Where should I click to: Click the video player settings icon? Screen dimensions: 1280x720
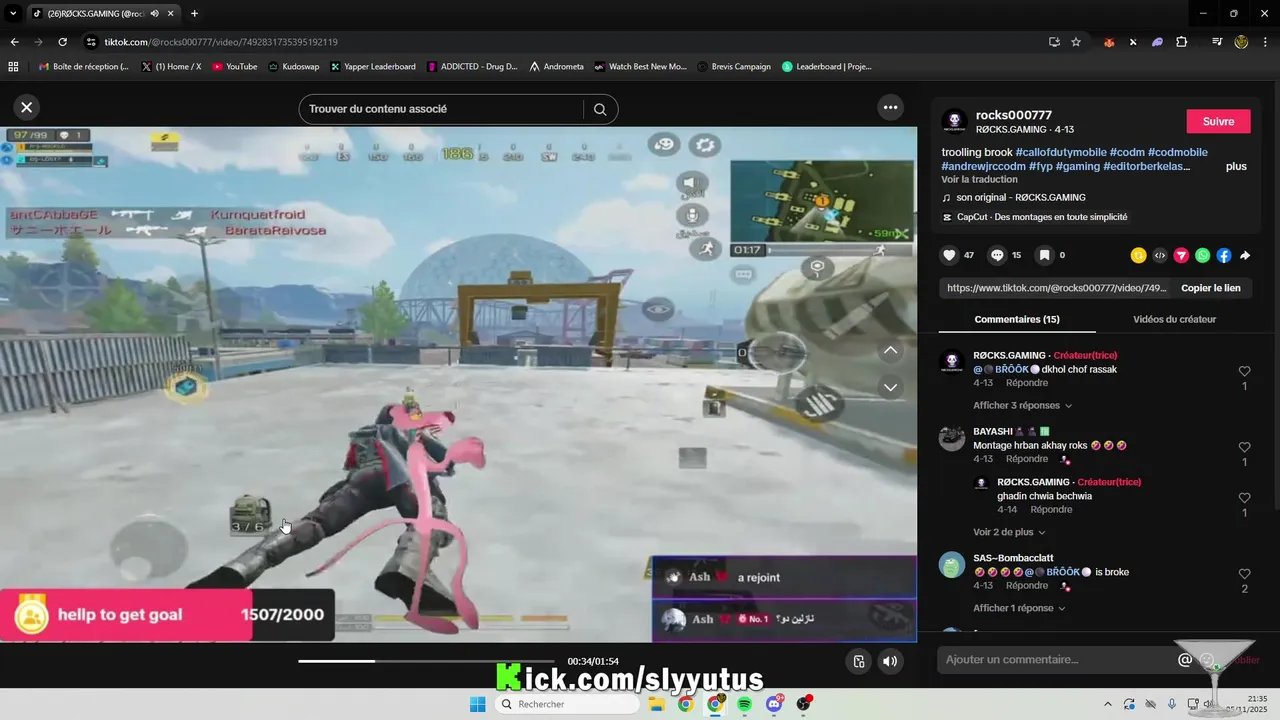859,661
